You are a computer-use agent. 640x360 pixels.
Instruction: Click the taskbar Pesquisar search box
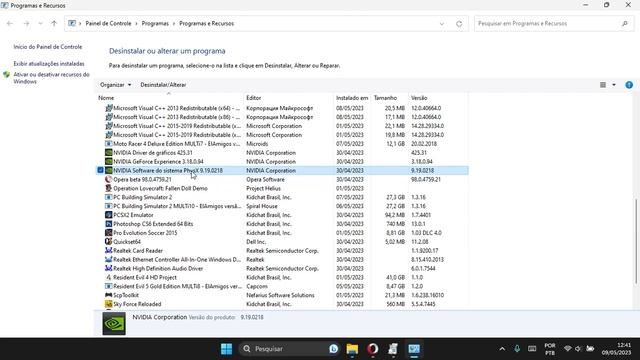(x=290, y=349)
